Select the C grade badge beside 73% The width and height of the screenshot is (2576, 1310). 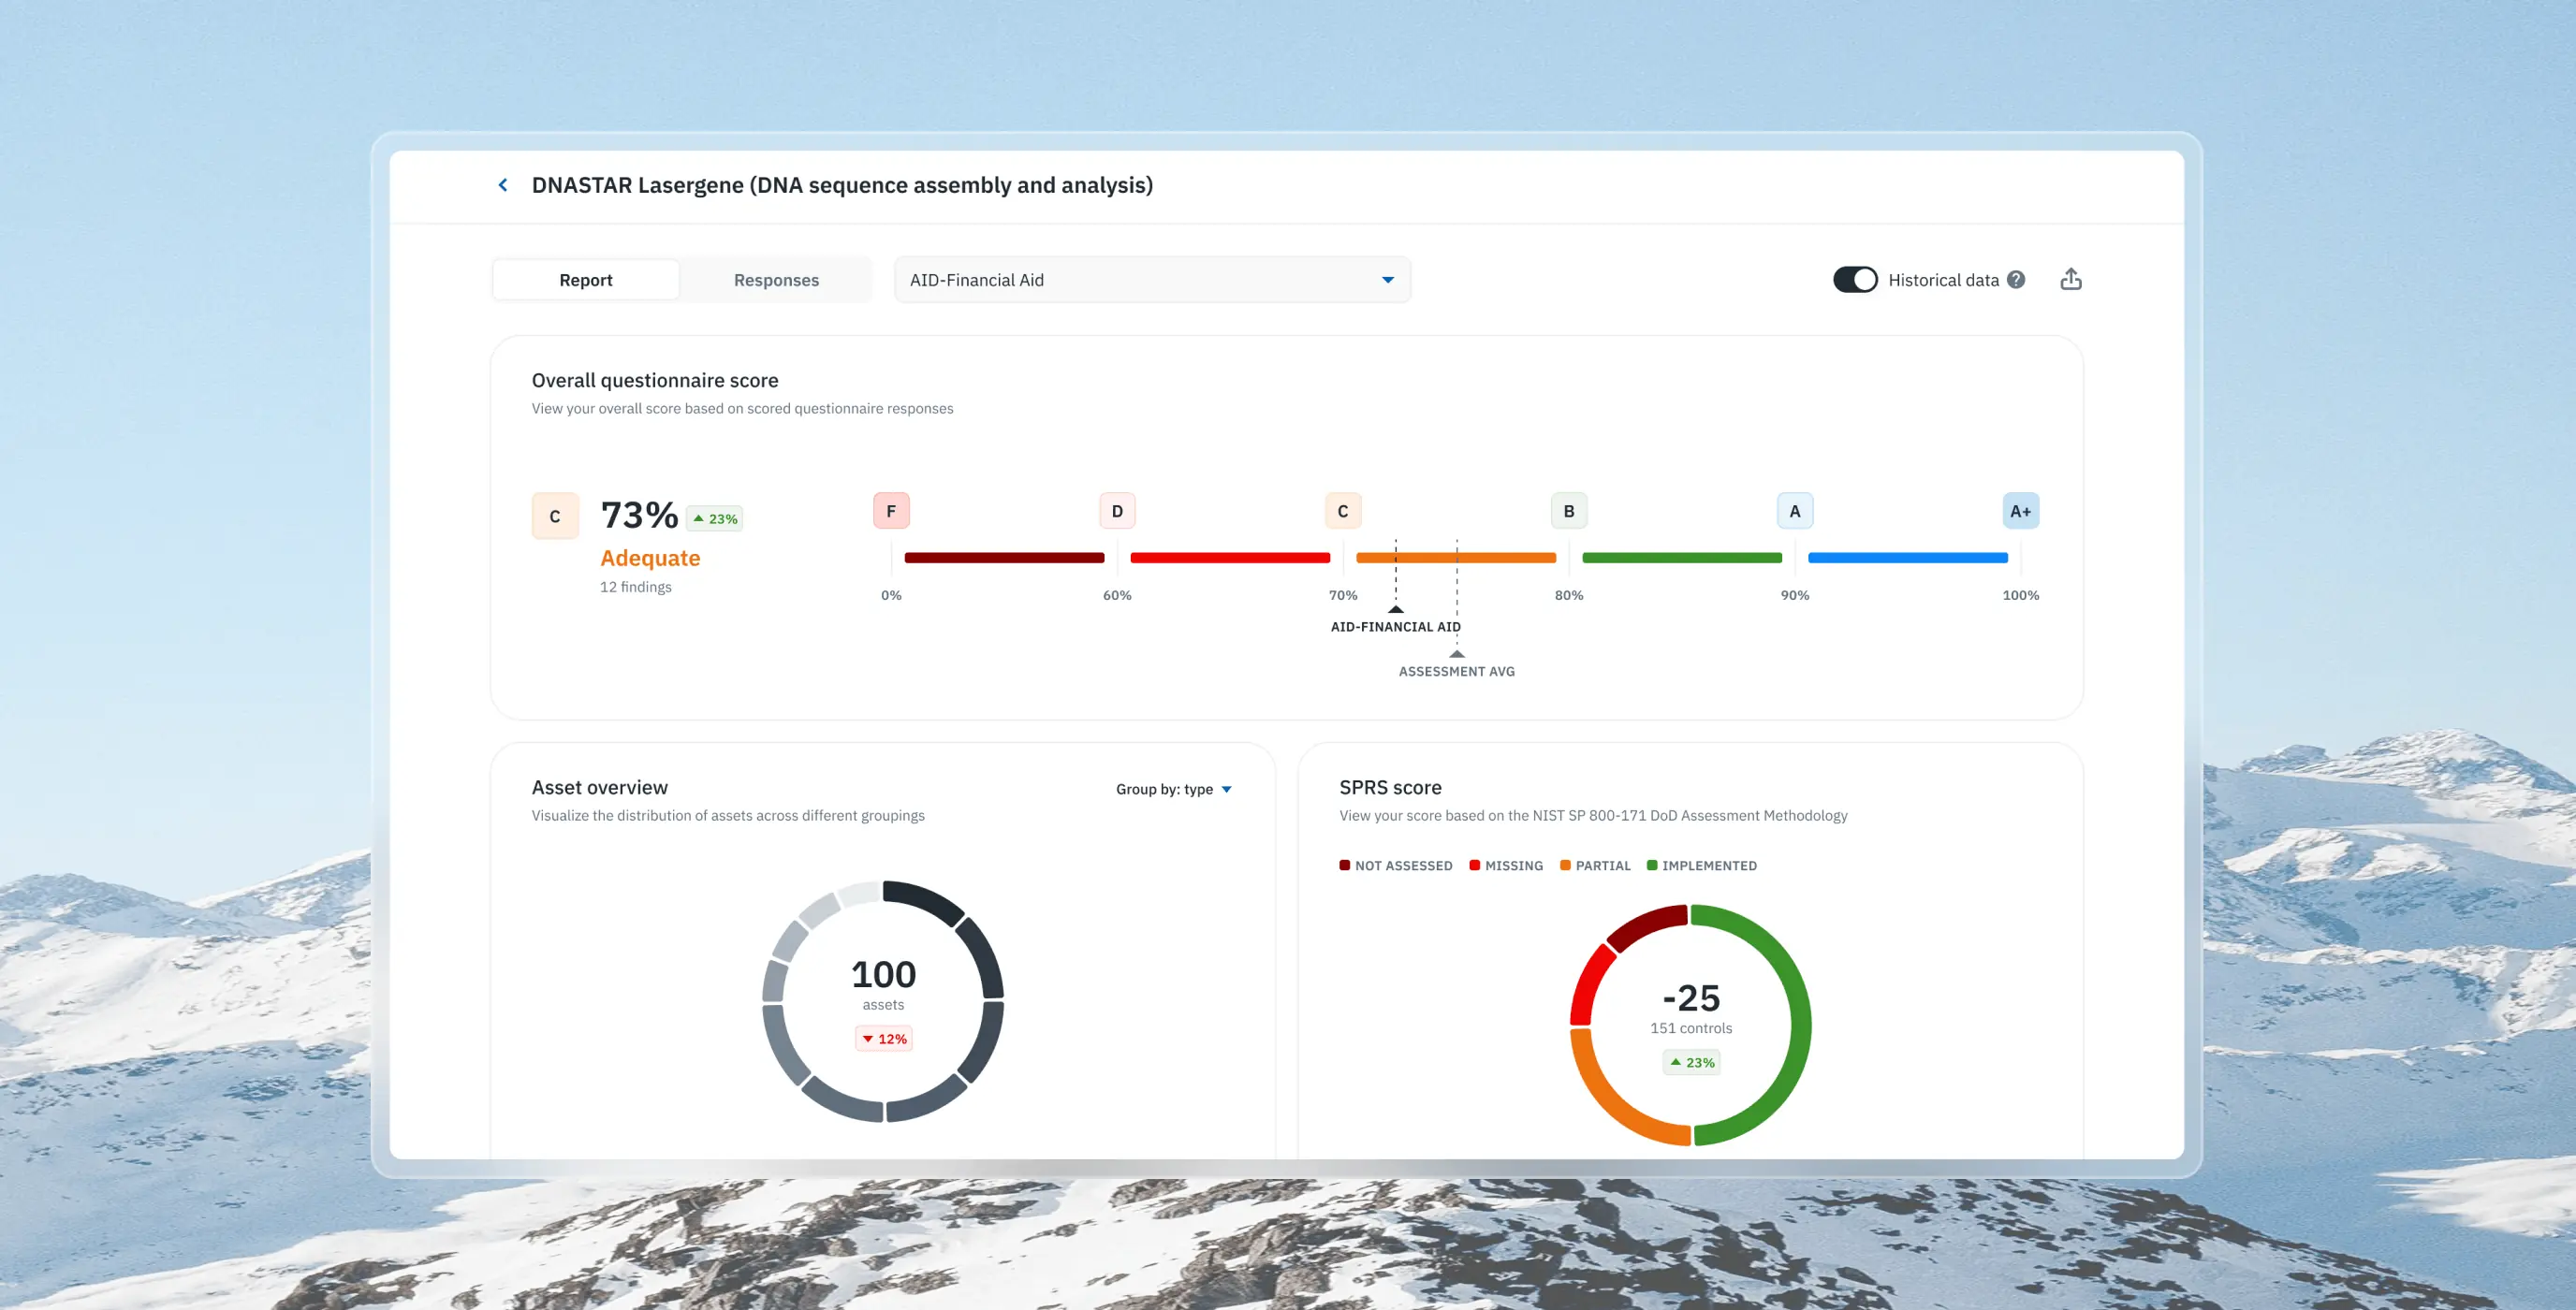click(555, 516)
